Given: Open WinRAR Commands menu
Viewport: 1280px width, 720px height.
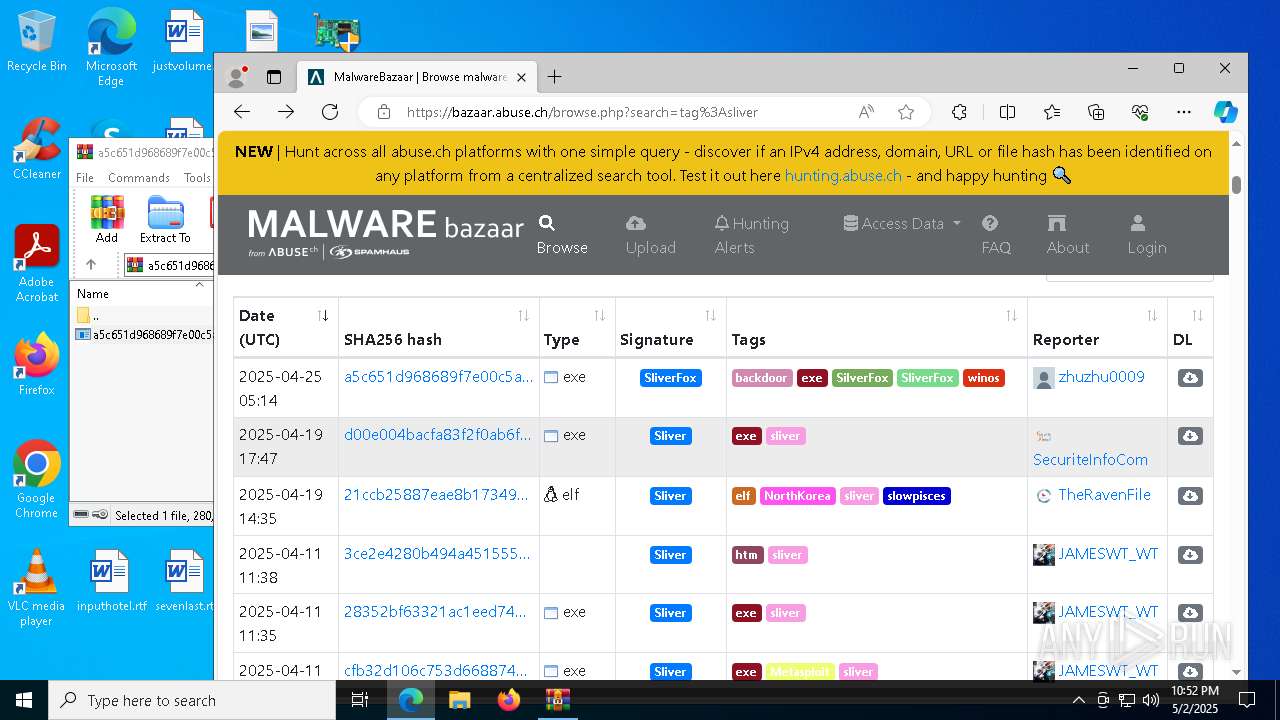Looking at the screenshot, I should [139, 177].
